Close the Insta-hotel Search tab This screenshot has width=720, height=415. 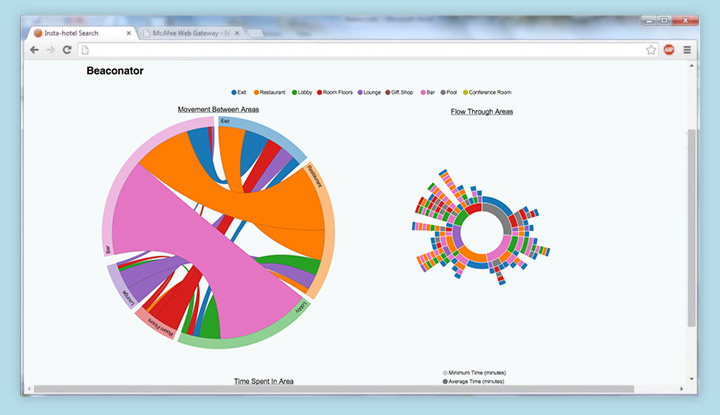[x=129, y=33]
